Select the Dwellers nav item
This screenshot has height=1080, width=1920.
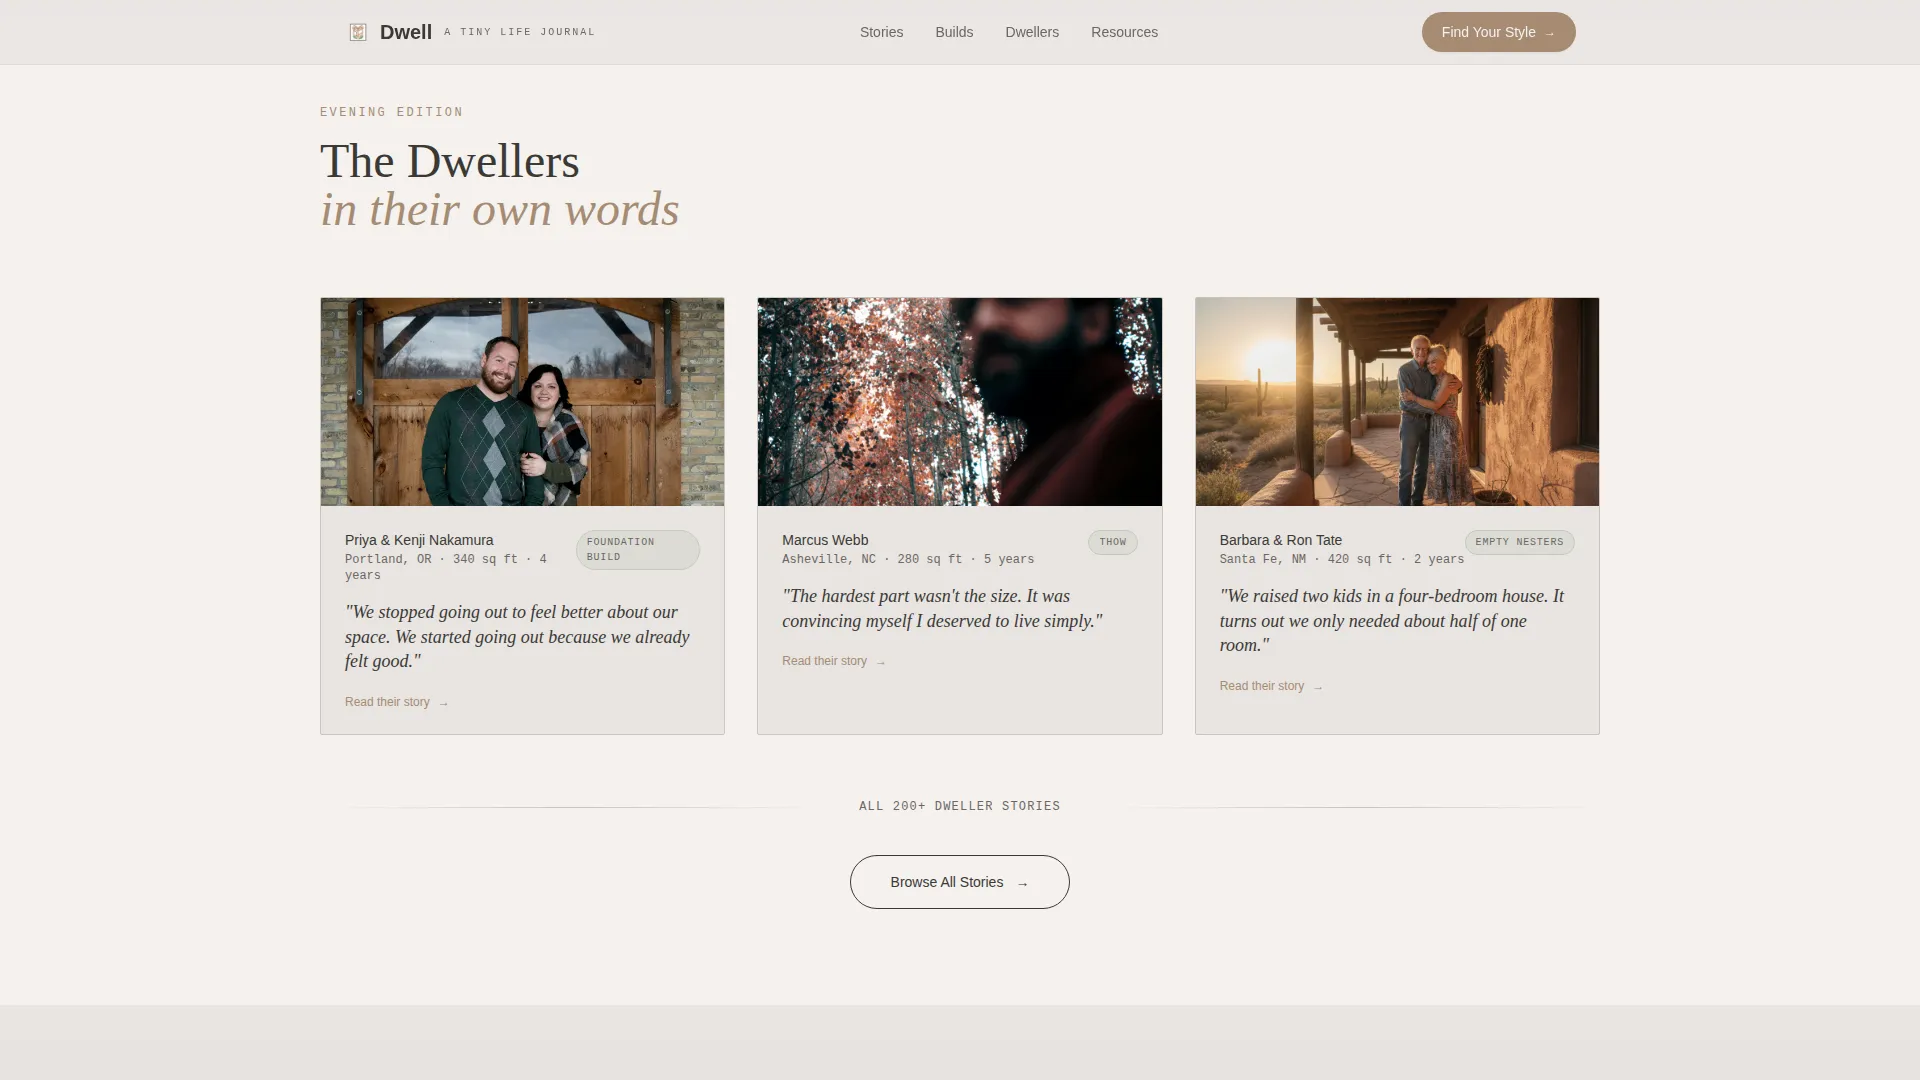[1032, 32]
